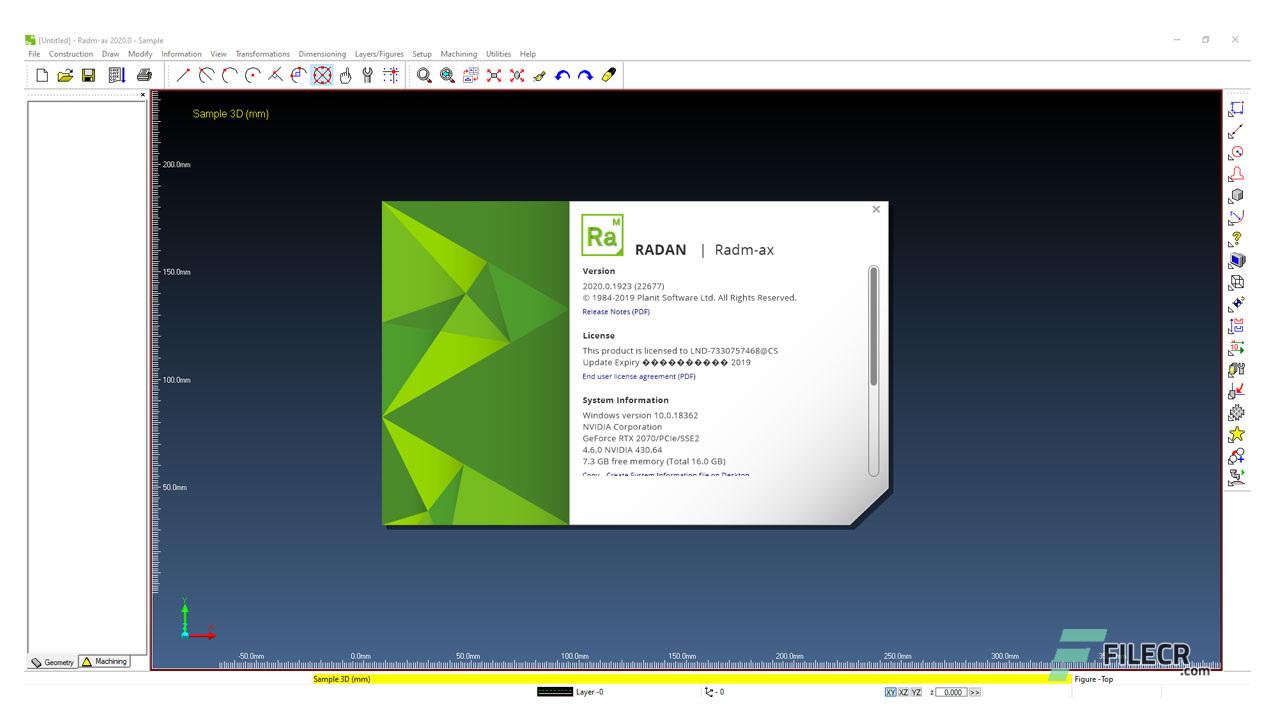Select the yellow eraser icon

pos(608,75)
